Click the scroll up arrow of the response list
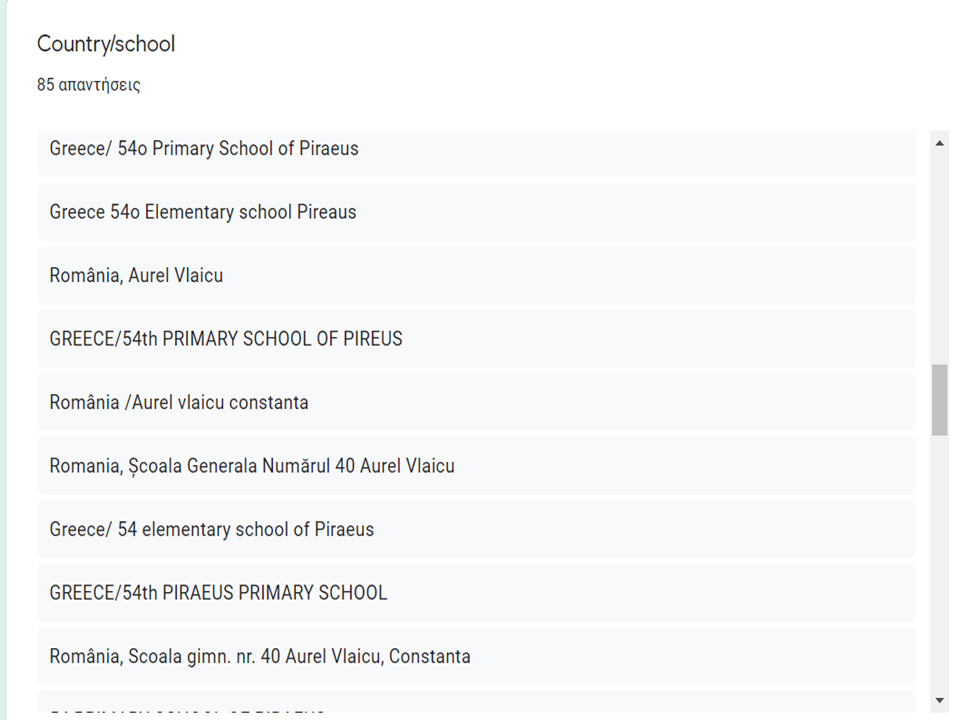The height and width of the screenshot is (720, 960). (x=939, y=143)
